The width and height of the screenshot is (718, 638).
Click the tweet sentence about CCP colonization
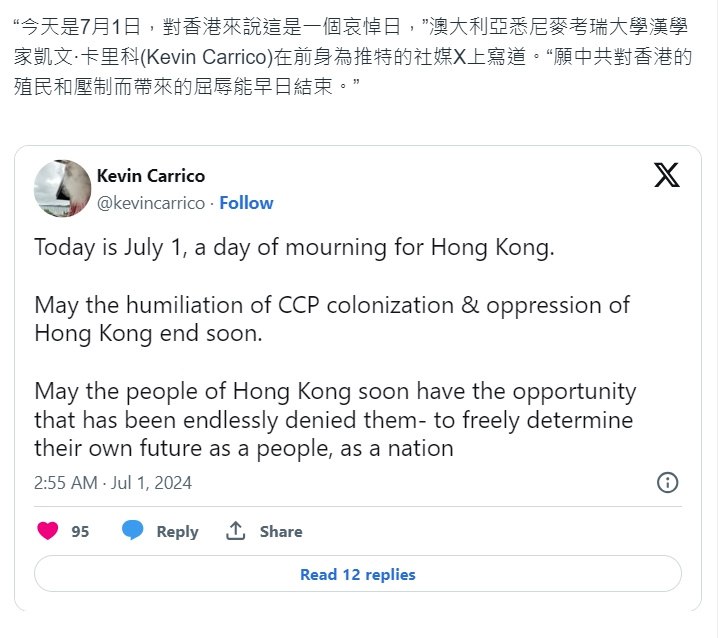click(332, 319)
